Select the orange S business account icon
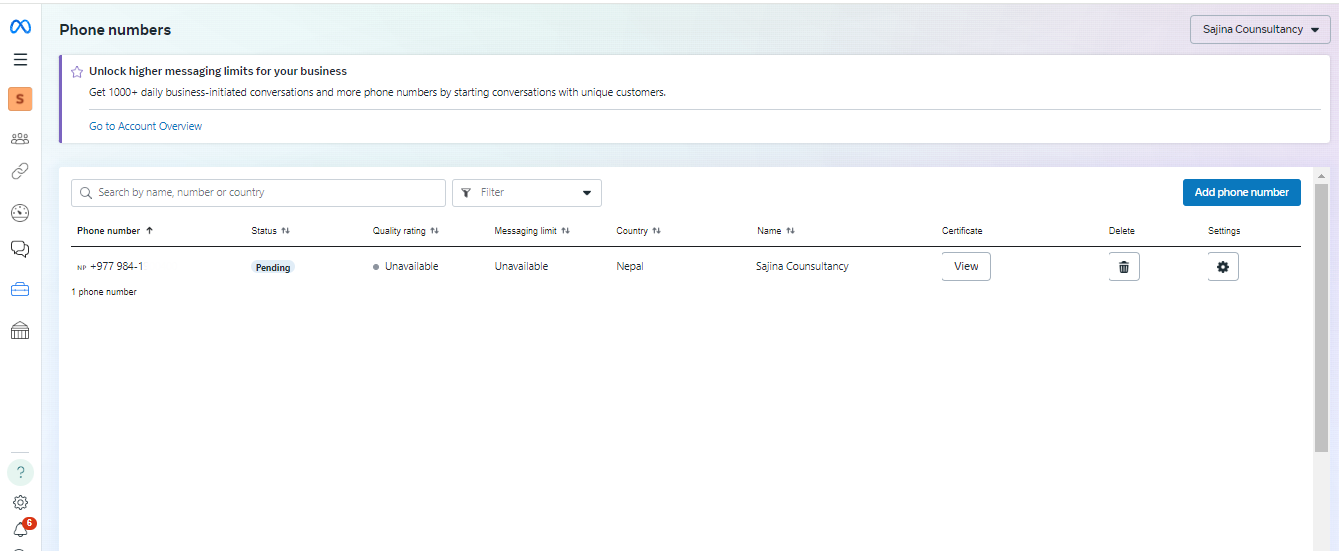 [x=20, y=99]
